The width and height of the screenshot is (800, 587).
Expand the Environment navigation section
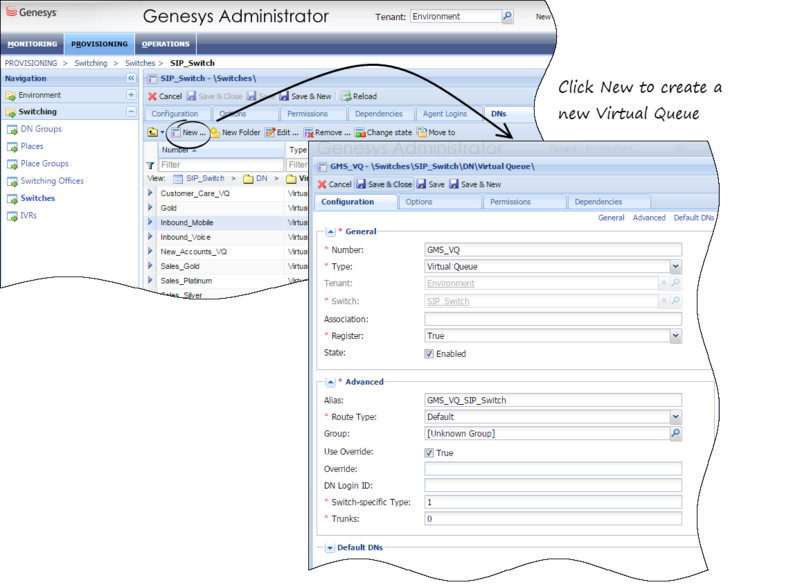131,95
